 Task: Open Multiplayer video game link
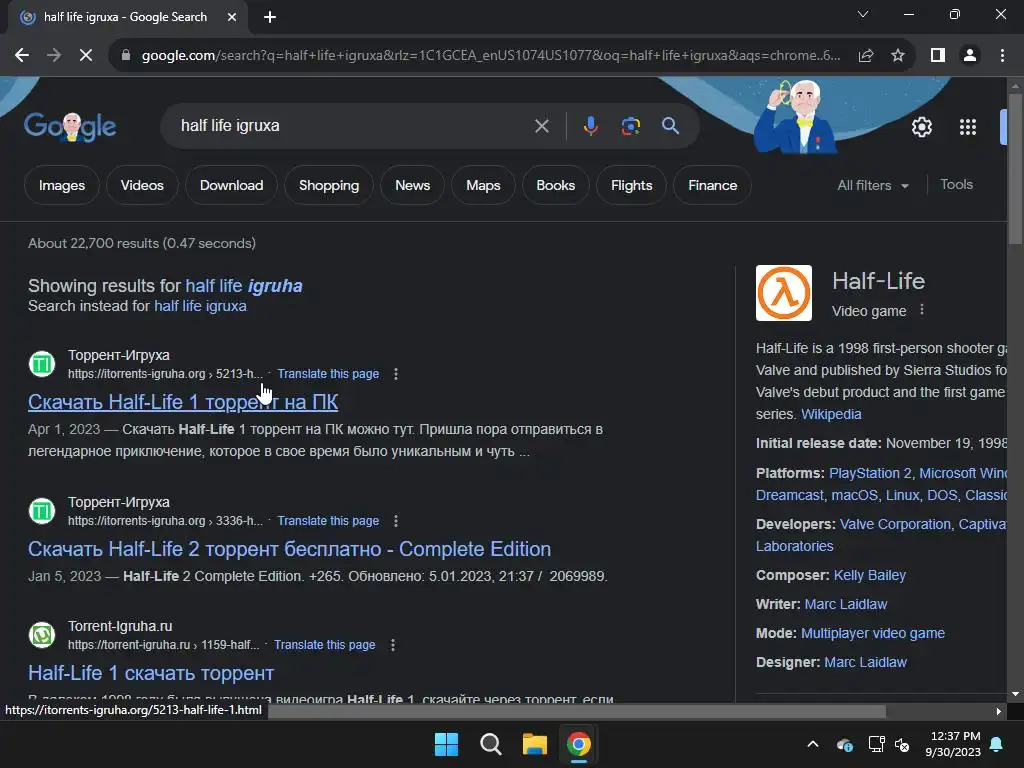[x=872, y=633]
